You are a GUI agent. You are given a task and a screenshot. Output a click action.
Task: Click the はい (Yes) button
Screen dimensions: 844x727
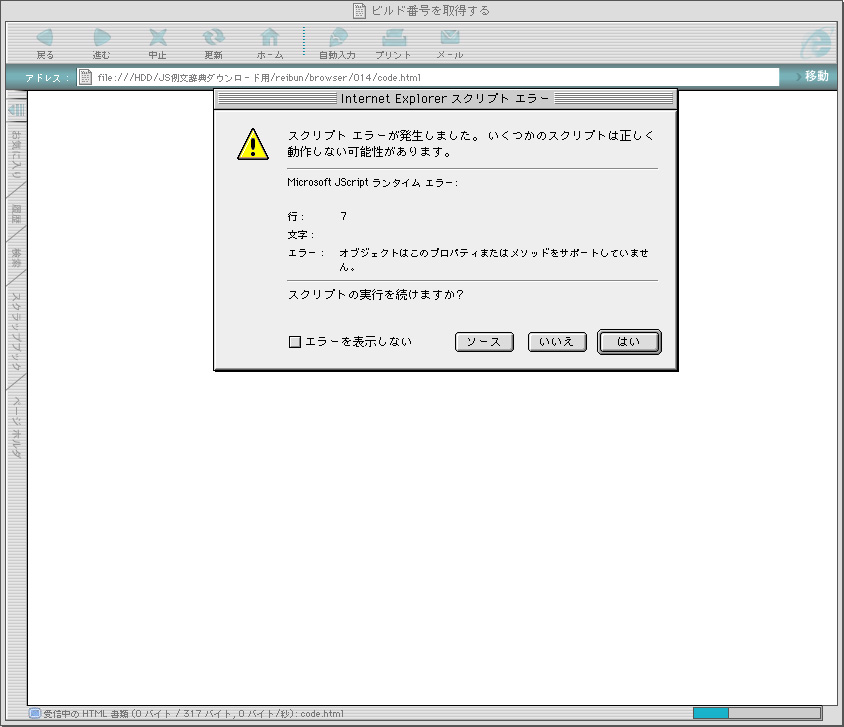point(629,342)
